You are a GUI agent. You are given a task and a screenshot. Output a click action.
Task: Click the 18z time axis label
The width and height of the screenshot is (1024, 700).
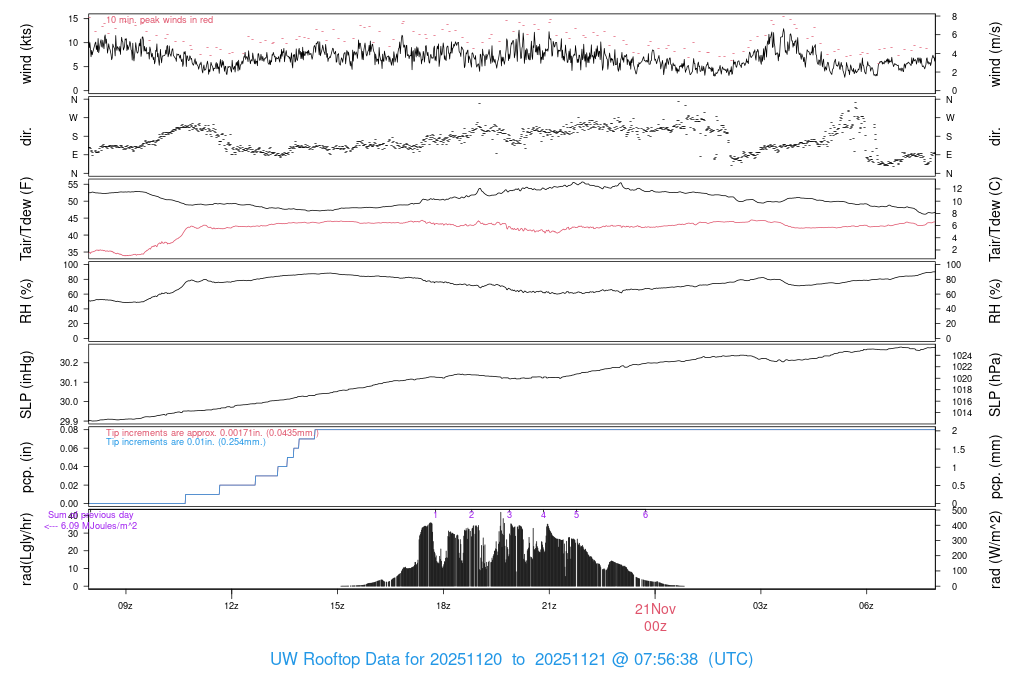[443, 606]
